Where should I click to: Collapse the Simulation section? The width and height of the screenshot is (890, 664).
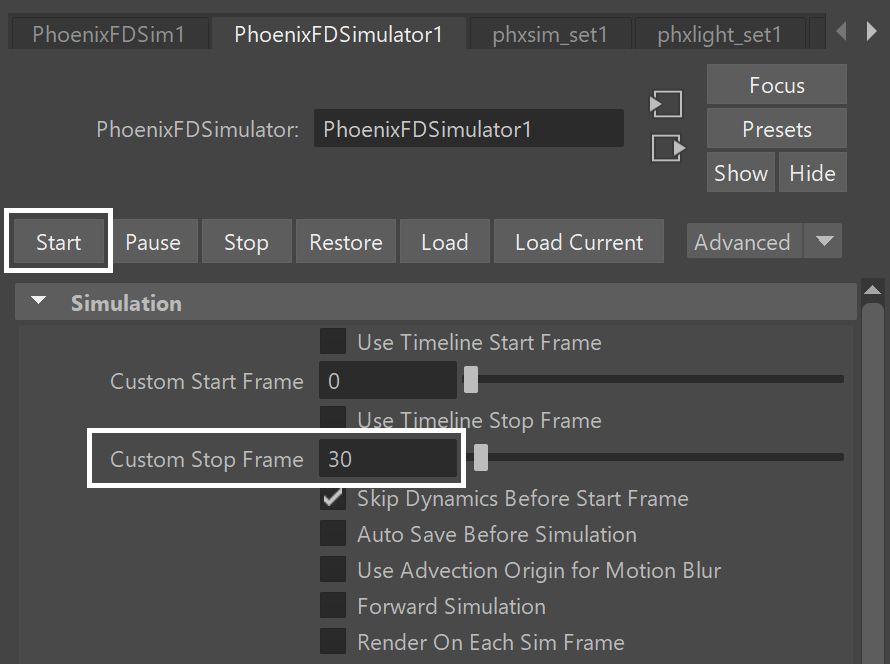tap(39, 301)
